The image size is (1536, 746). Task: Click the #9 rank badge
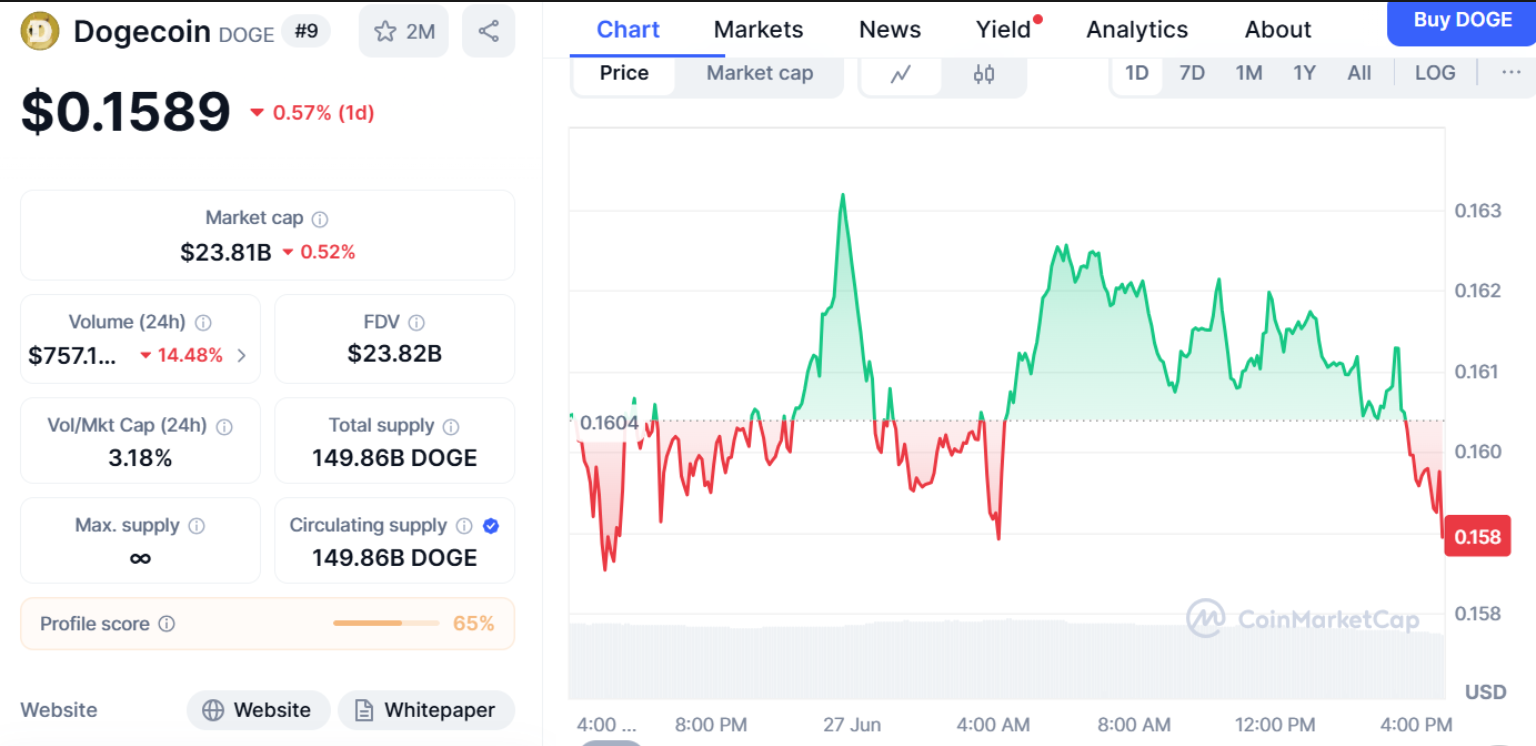306,31
